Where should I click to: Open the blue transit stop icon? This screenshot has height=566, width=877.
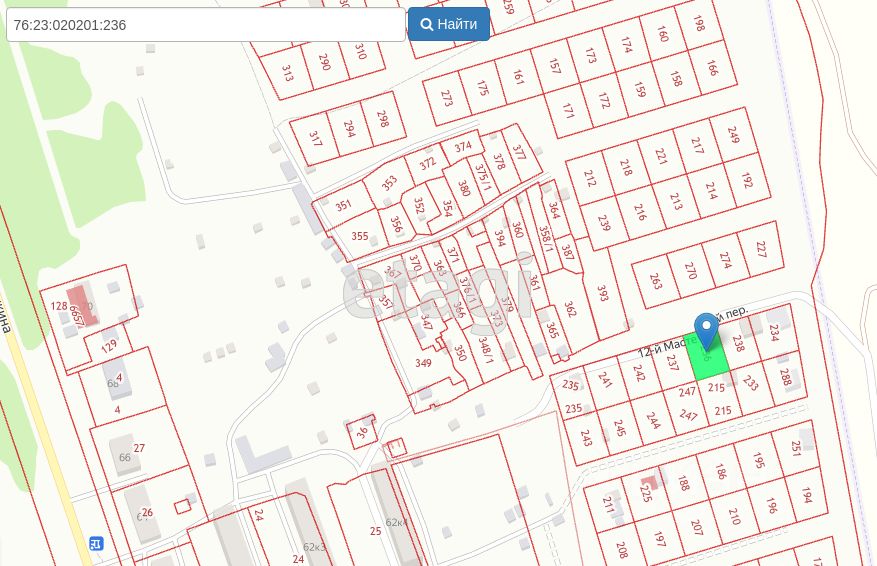tap(96, 543)
